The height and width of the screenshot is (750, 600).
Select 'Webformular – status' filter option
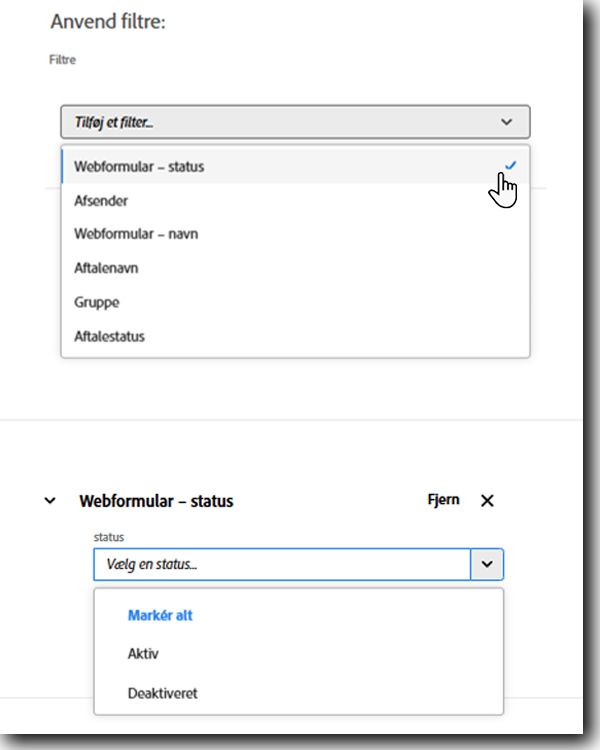295,166
